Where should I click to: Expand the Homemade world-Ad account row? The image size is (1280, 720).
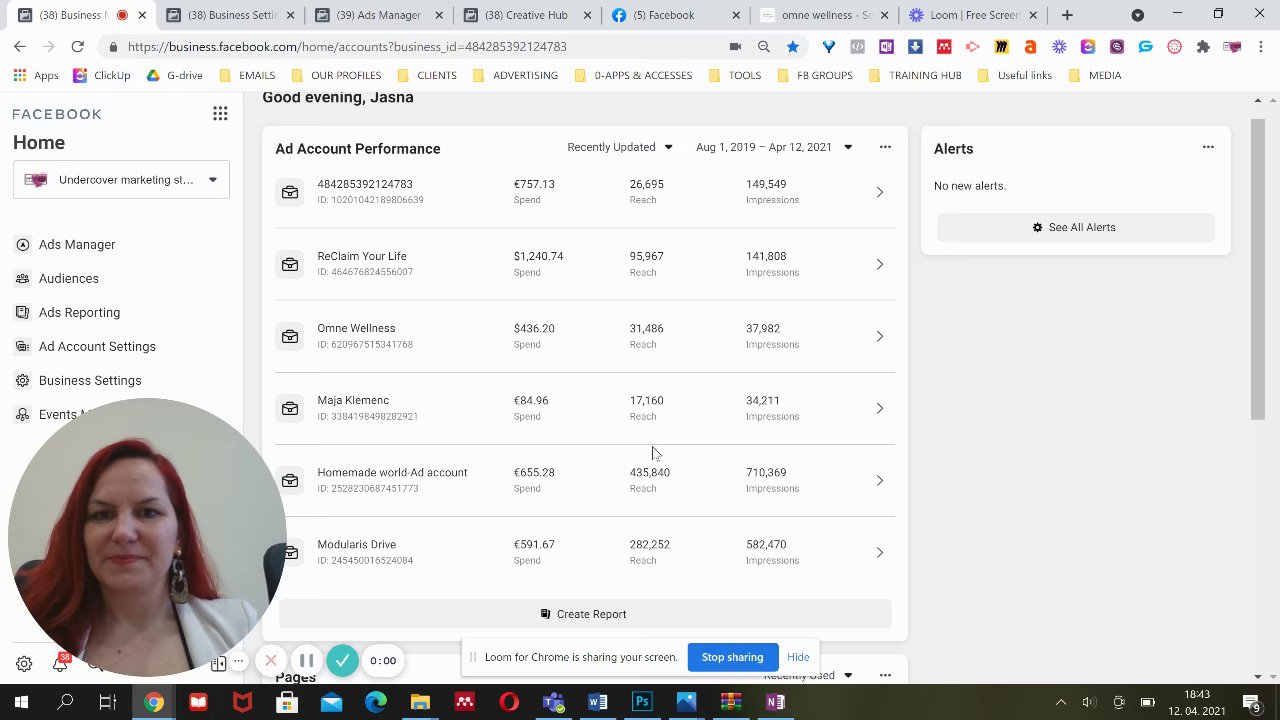tap(880, 480)
